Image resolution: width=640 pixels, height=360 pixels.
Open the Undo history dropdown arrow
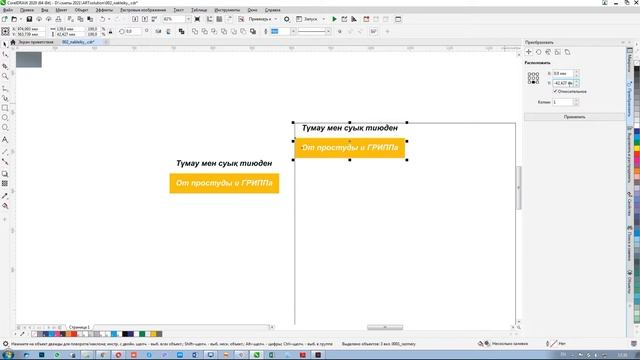click(x=109, y=19)
